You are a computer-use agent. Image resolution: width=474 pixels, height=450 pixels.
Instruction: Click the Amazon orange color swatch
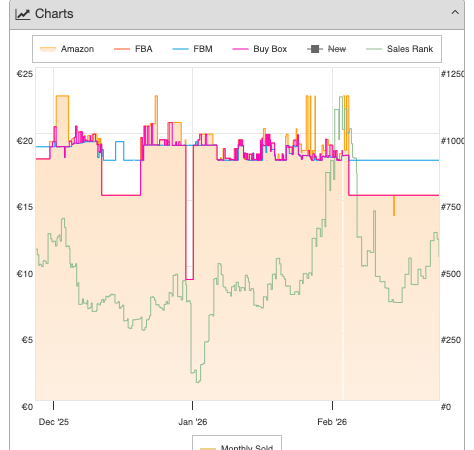coord(48,49)
